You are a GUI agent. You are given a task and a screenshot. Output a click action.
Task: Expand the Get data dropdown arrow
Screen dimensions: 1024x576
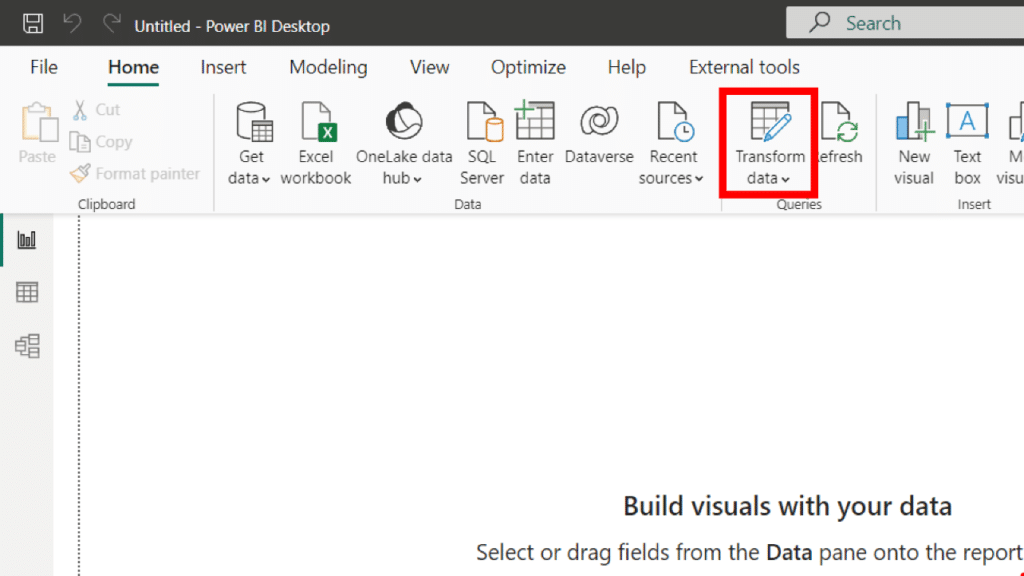coord(268,178)
